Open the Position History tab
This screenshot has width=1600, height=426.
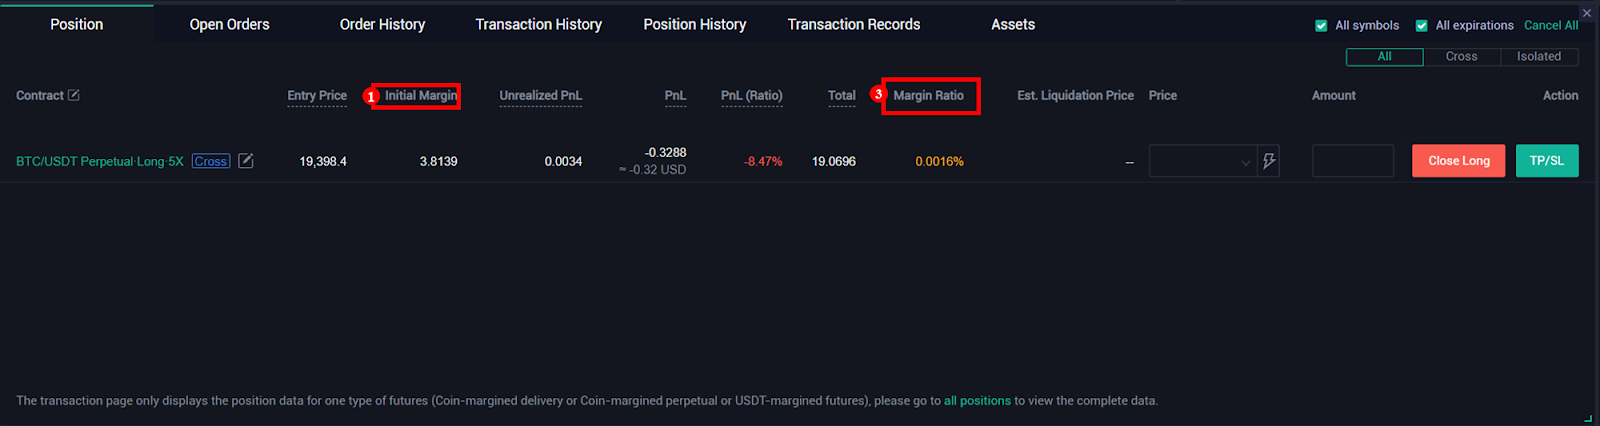pyautogui.click(x=694, y=24)
